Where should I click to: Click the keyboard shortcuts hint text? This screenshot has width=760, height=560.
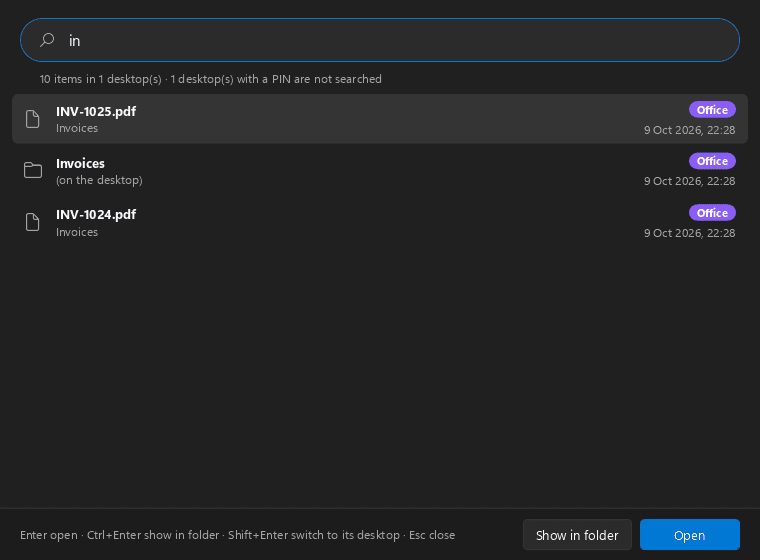tap(238, 535)
